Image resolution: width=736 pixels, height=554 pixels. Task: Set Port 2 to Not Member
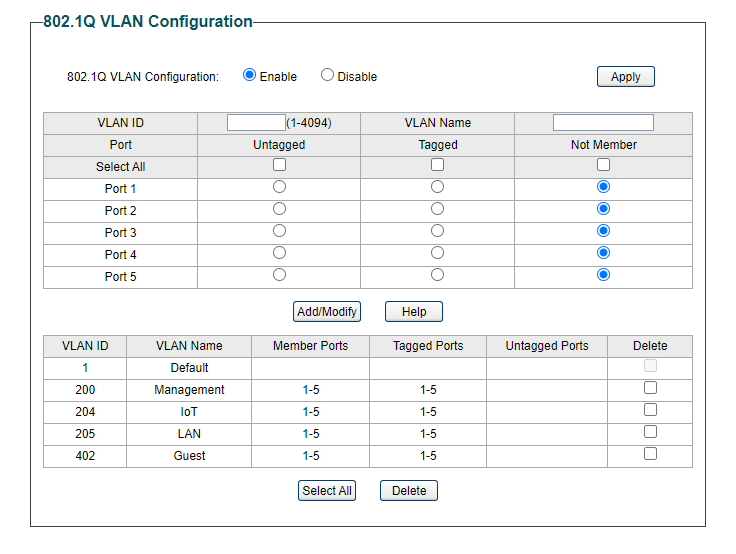(603, 209)
